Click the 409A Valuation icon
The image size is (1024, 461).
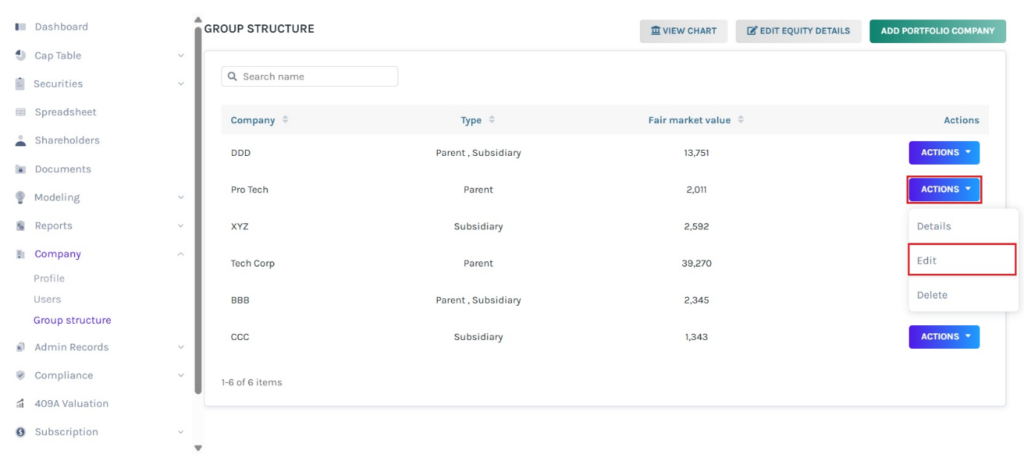(20, 404)
